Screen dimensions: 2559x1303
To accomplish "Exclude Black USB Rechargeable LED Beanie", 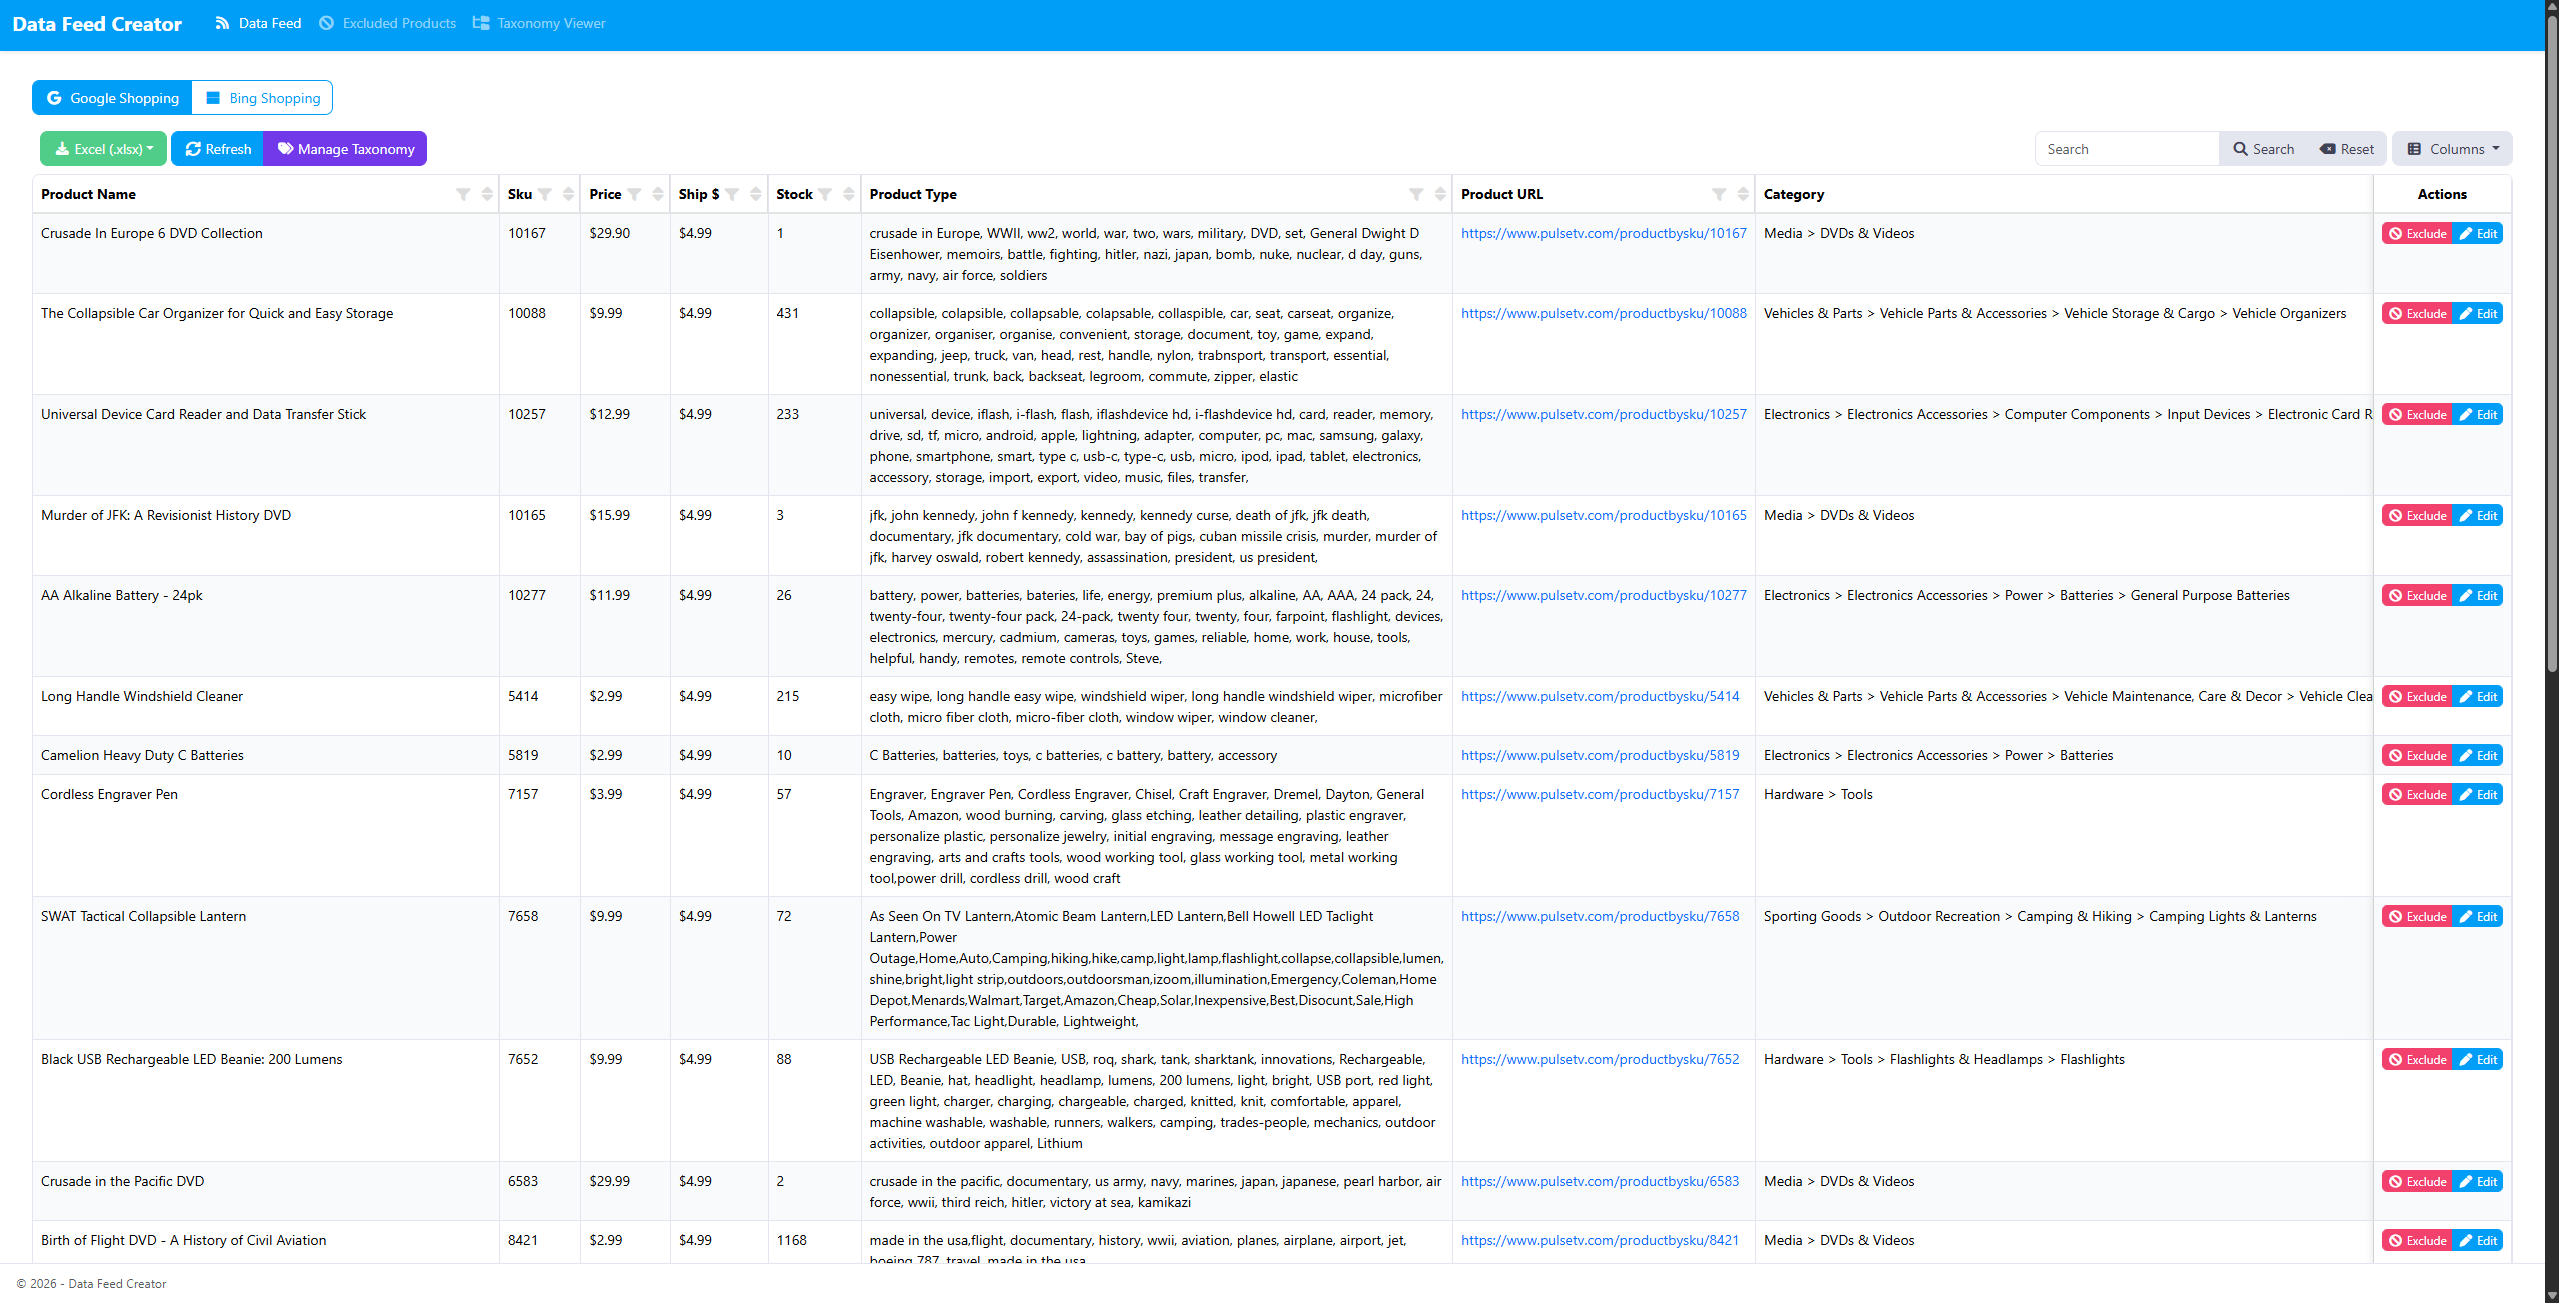I will point(2417,1060).
